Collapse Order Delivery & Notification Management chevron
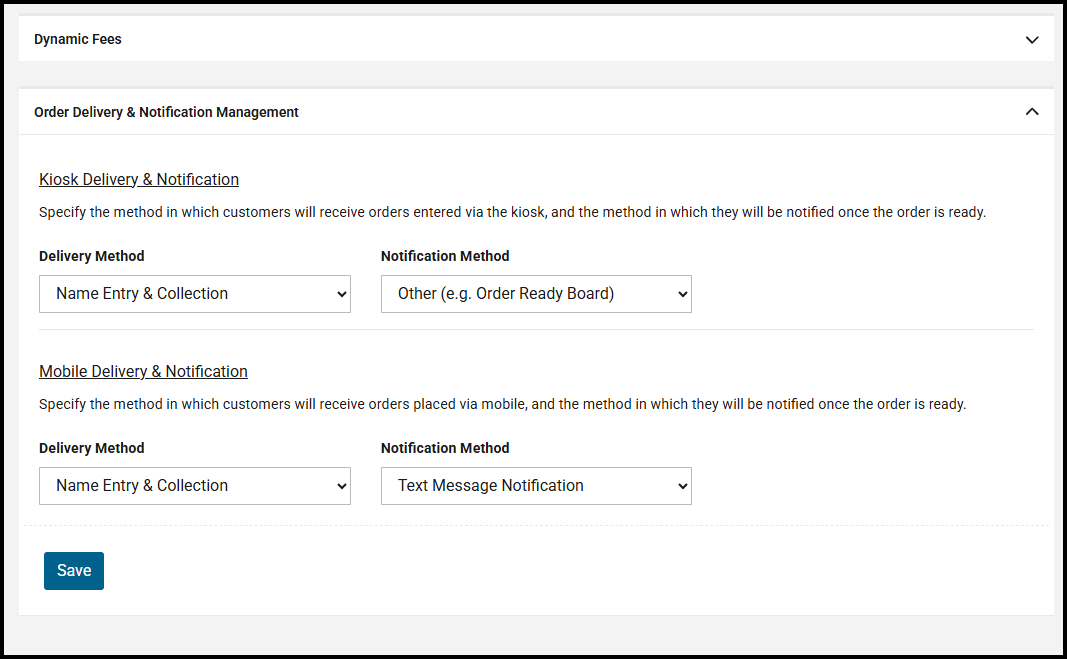 point(1032,112)
